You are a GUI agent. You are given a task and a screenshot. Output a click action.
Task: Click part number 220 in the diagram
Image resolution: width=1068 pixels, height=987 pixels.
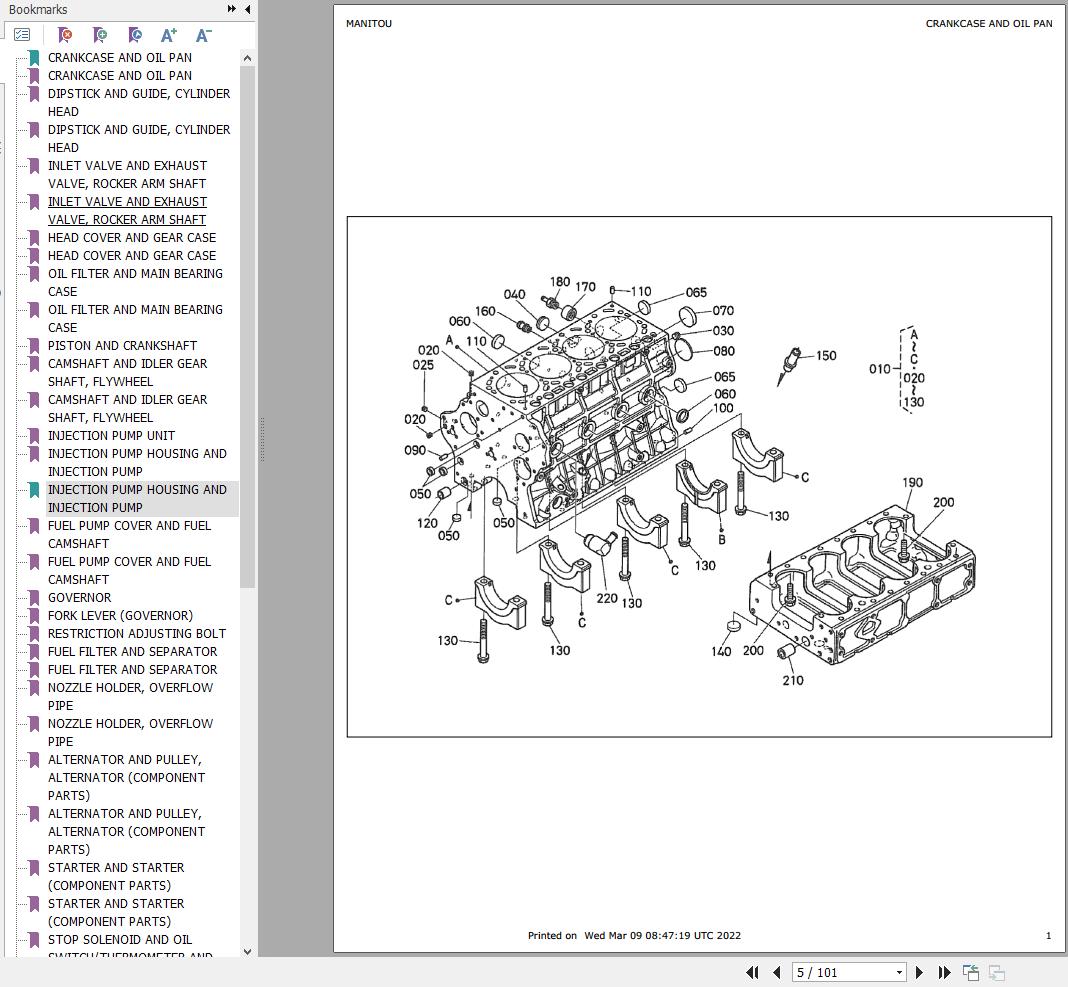click(607, 598)
